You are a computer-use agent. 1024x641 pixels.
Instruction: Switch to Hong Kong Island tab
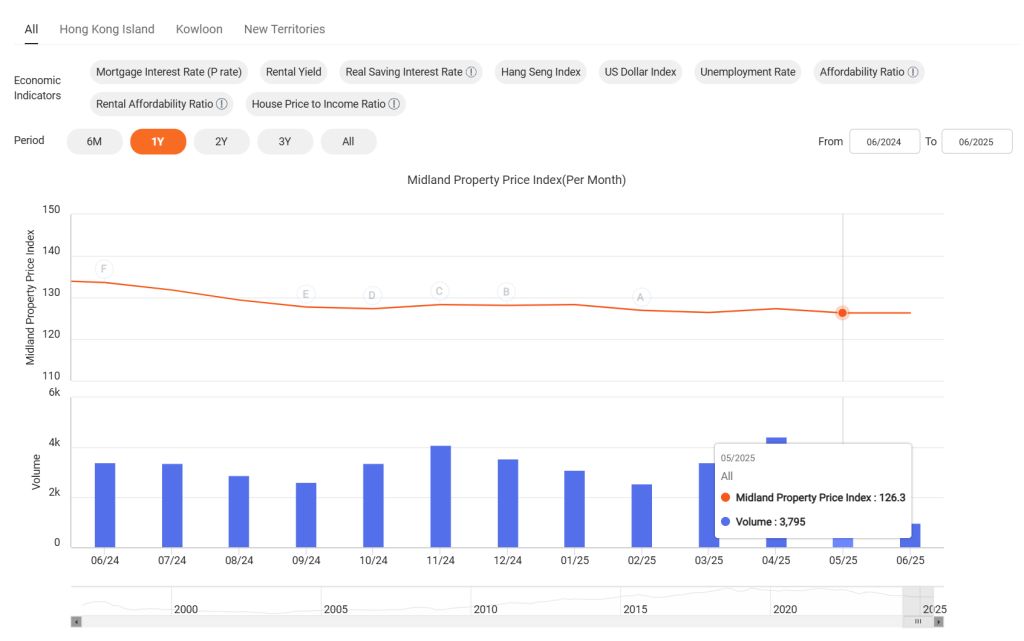tap(107, 29)
